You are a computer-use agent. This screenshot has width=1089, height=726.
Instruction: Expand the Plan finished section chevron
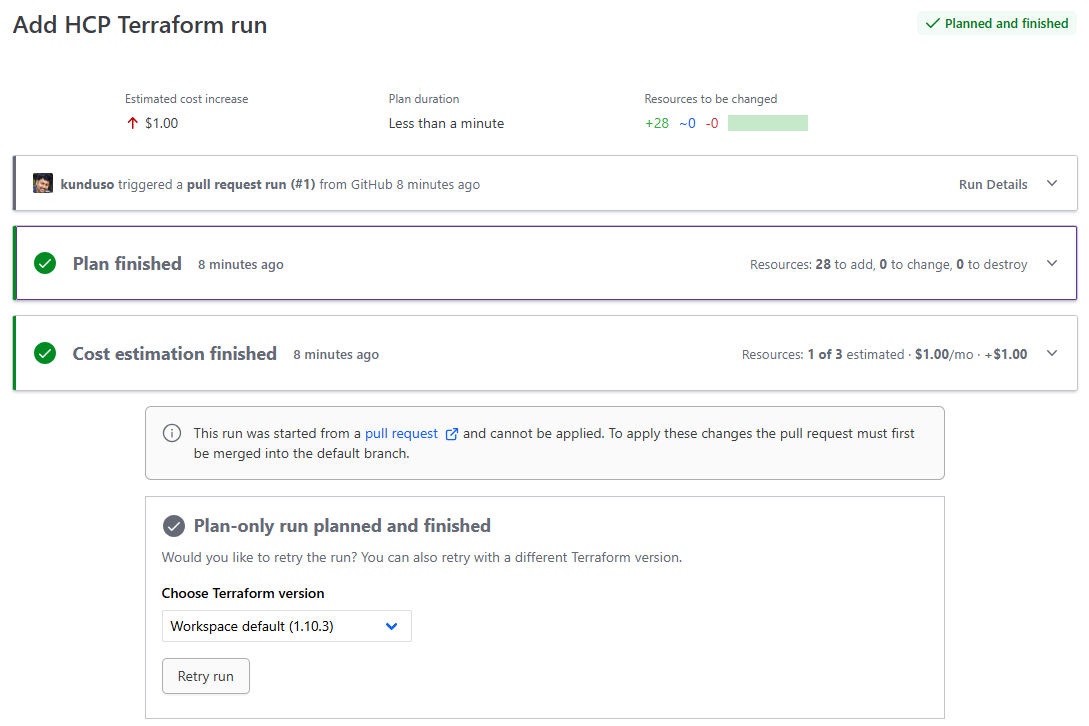click(x=1051, y=264)
